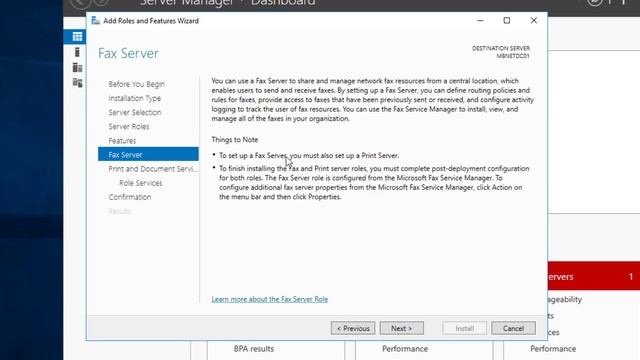Click the Manageability entry in Server Manager
The image size is (640, 360).
click(565, 299)
